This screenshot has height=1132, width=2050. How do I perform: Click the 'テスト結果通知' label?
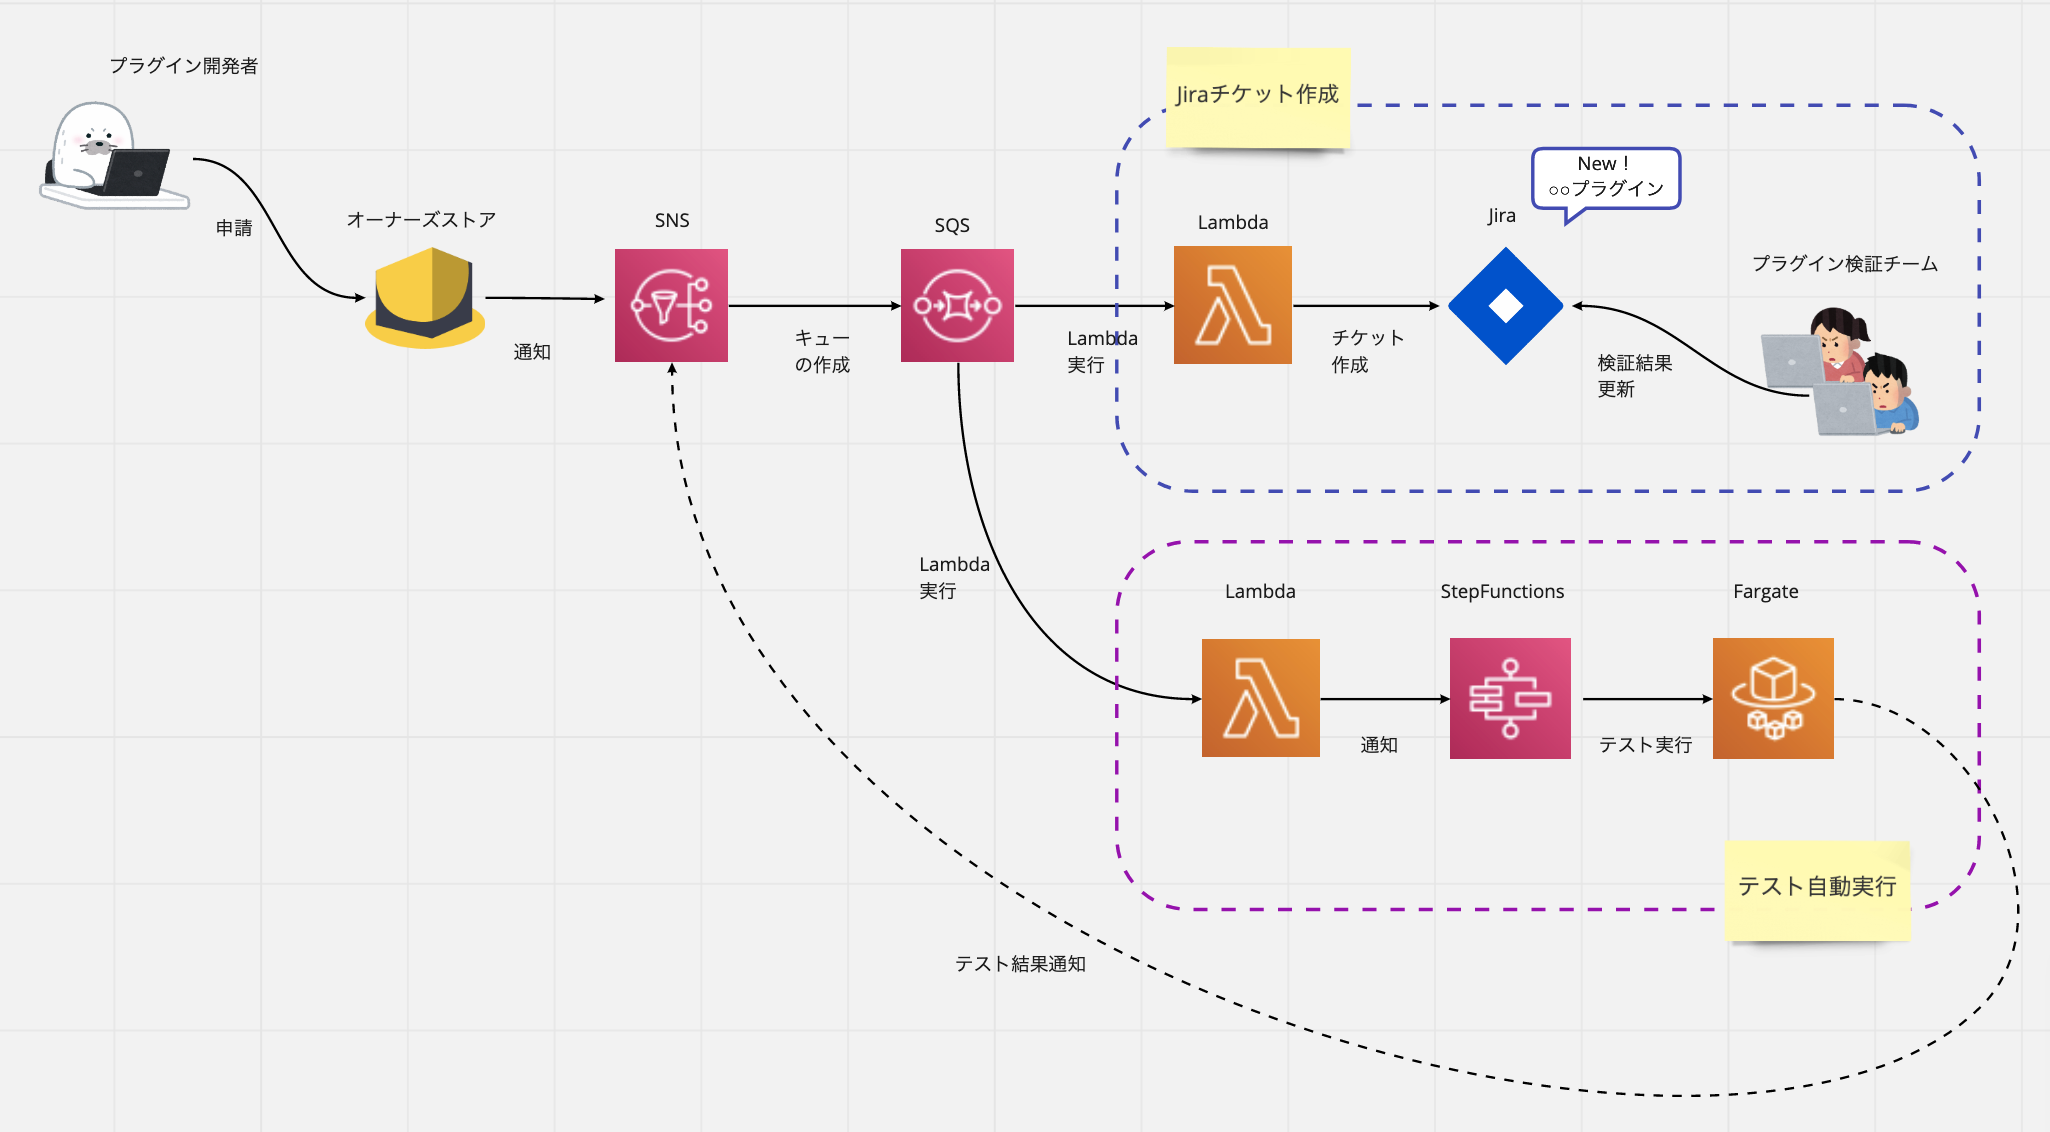click(1020, 964)
